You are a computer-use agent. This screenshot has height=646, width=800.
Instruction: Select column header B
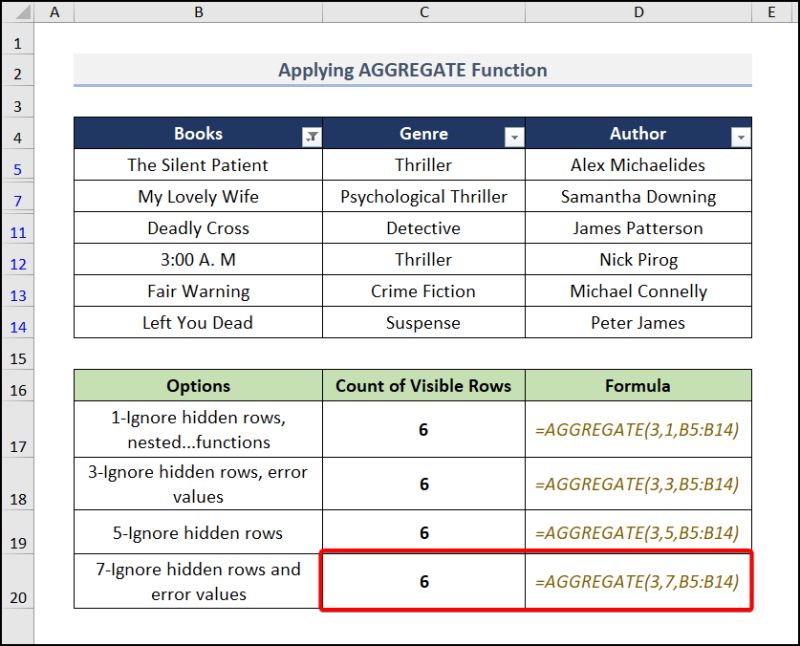[x=198, y=12]
